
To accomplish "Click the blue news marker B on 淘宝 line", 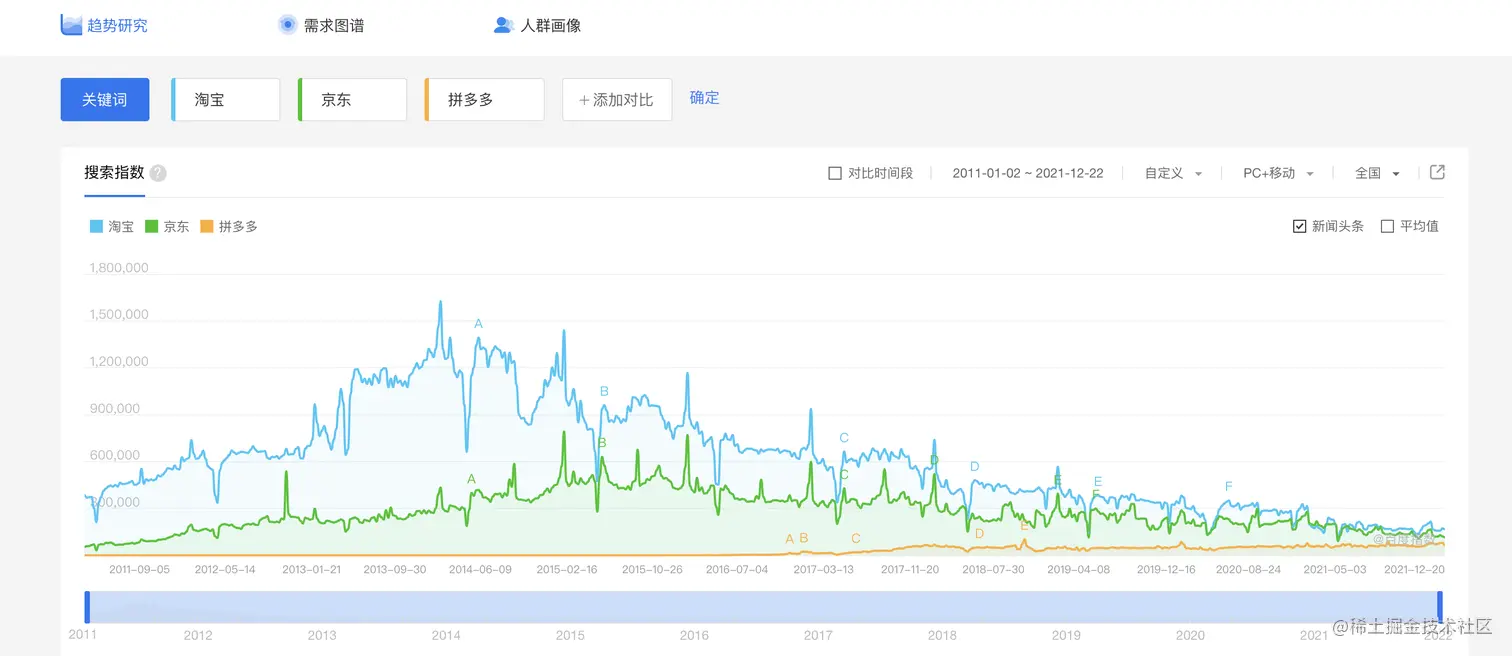I will click(x=604, y=392).
